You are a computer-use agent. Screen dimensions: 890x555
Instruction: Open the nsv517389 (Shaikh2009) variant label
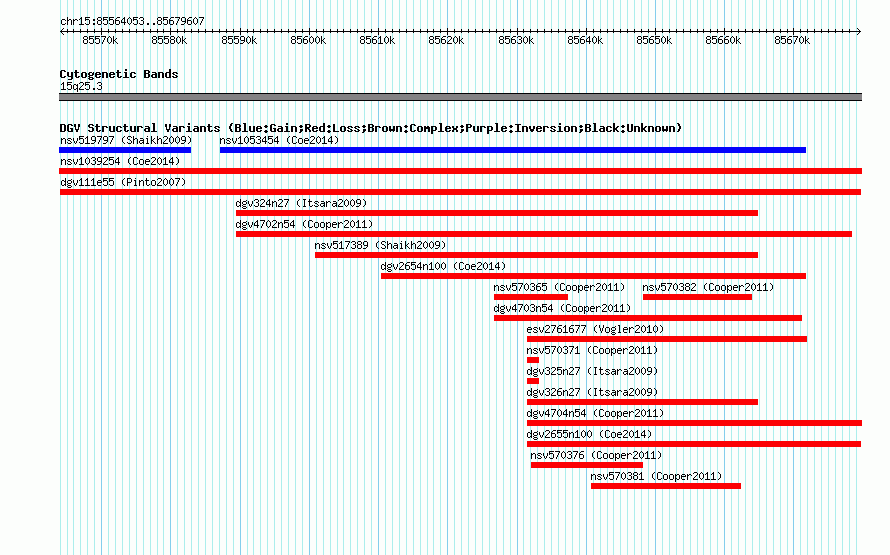pos(380,245)
